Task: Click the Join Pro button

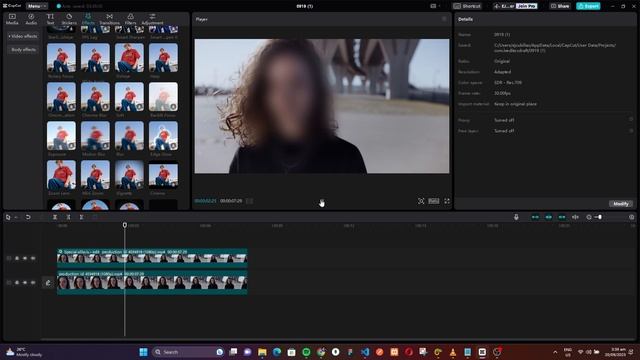Action: pos(526,6)
